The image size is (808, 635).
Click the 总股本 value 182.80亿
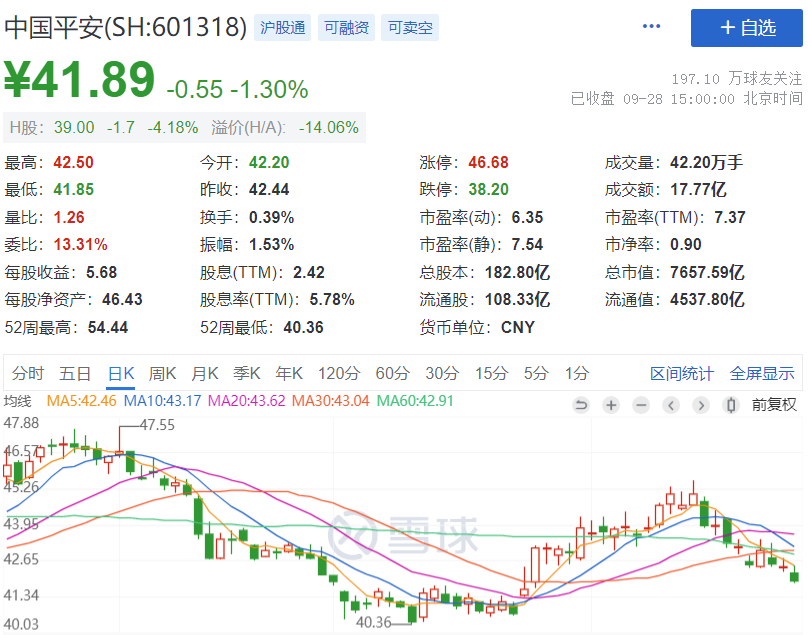pyautogui.click(x=517, y=272)
